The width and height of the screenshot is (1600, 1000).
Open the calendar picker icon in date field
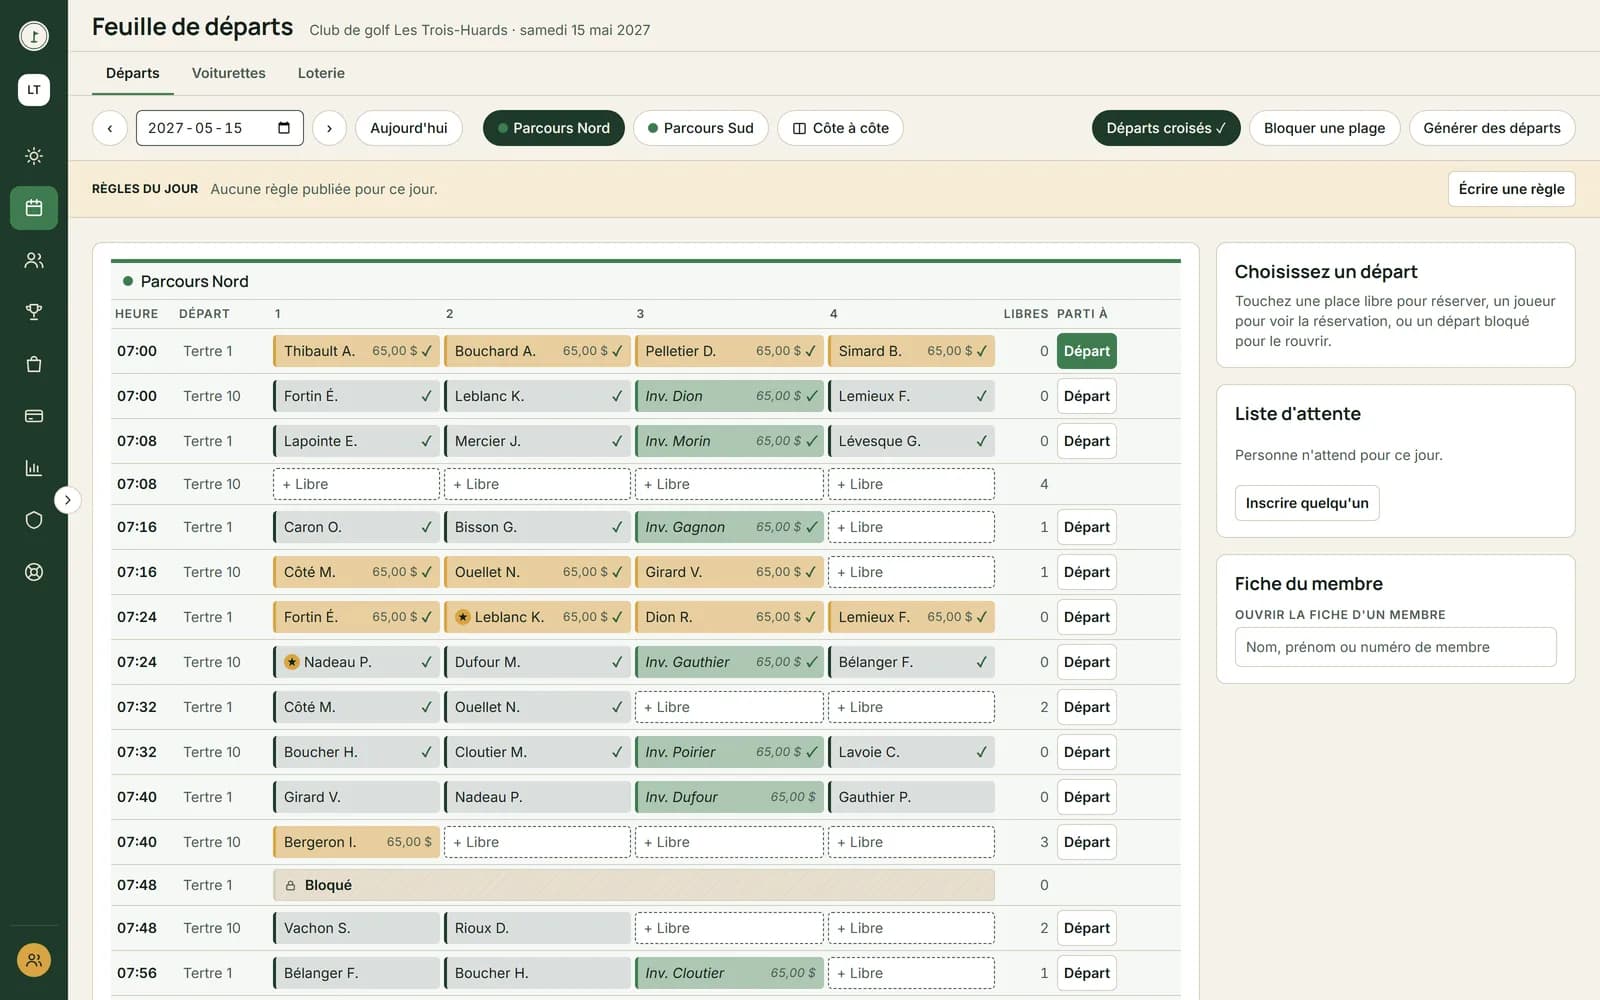(284, 128)
